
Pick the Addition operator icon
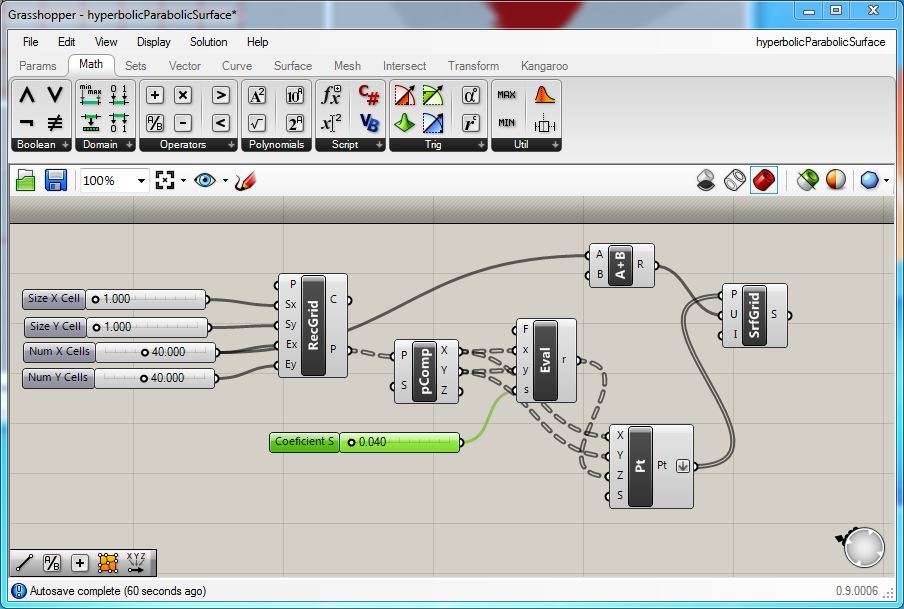pyautogui.click(x=155, y=95)
